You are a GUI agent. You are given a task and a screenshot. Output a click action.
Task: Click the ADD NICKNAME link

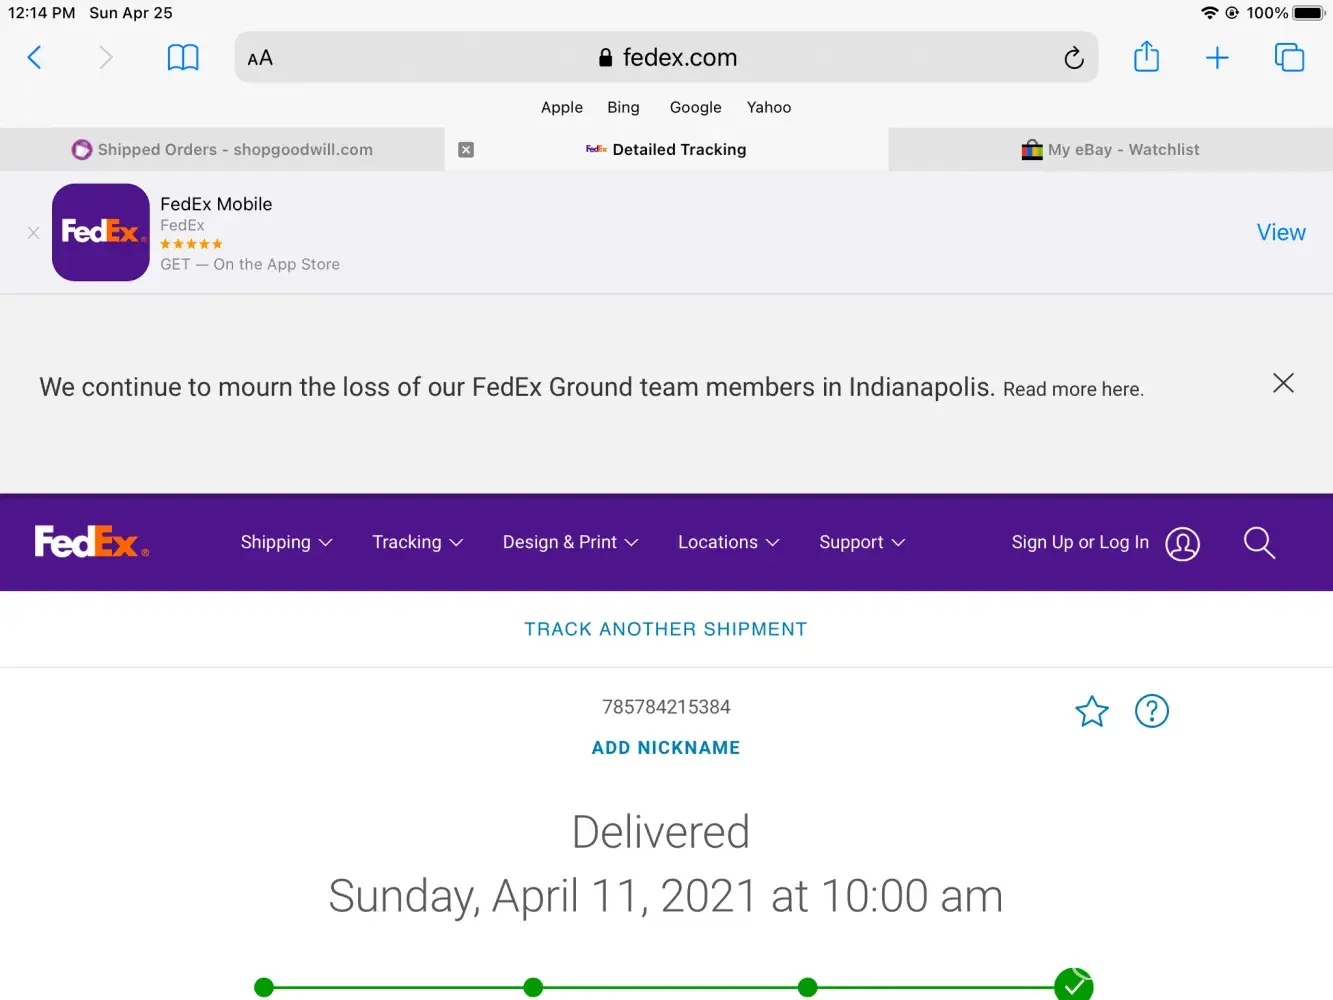(666, 748)
